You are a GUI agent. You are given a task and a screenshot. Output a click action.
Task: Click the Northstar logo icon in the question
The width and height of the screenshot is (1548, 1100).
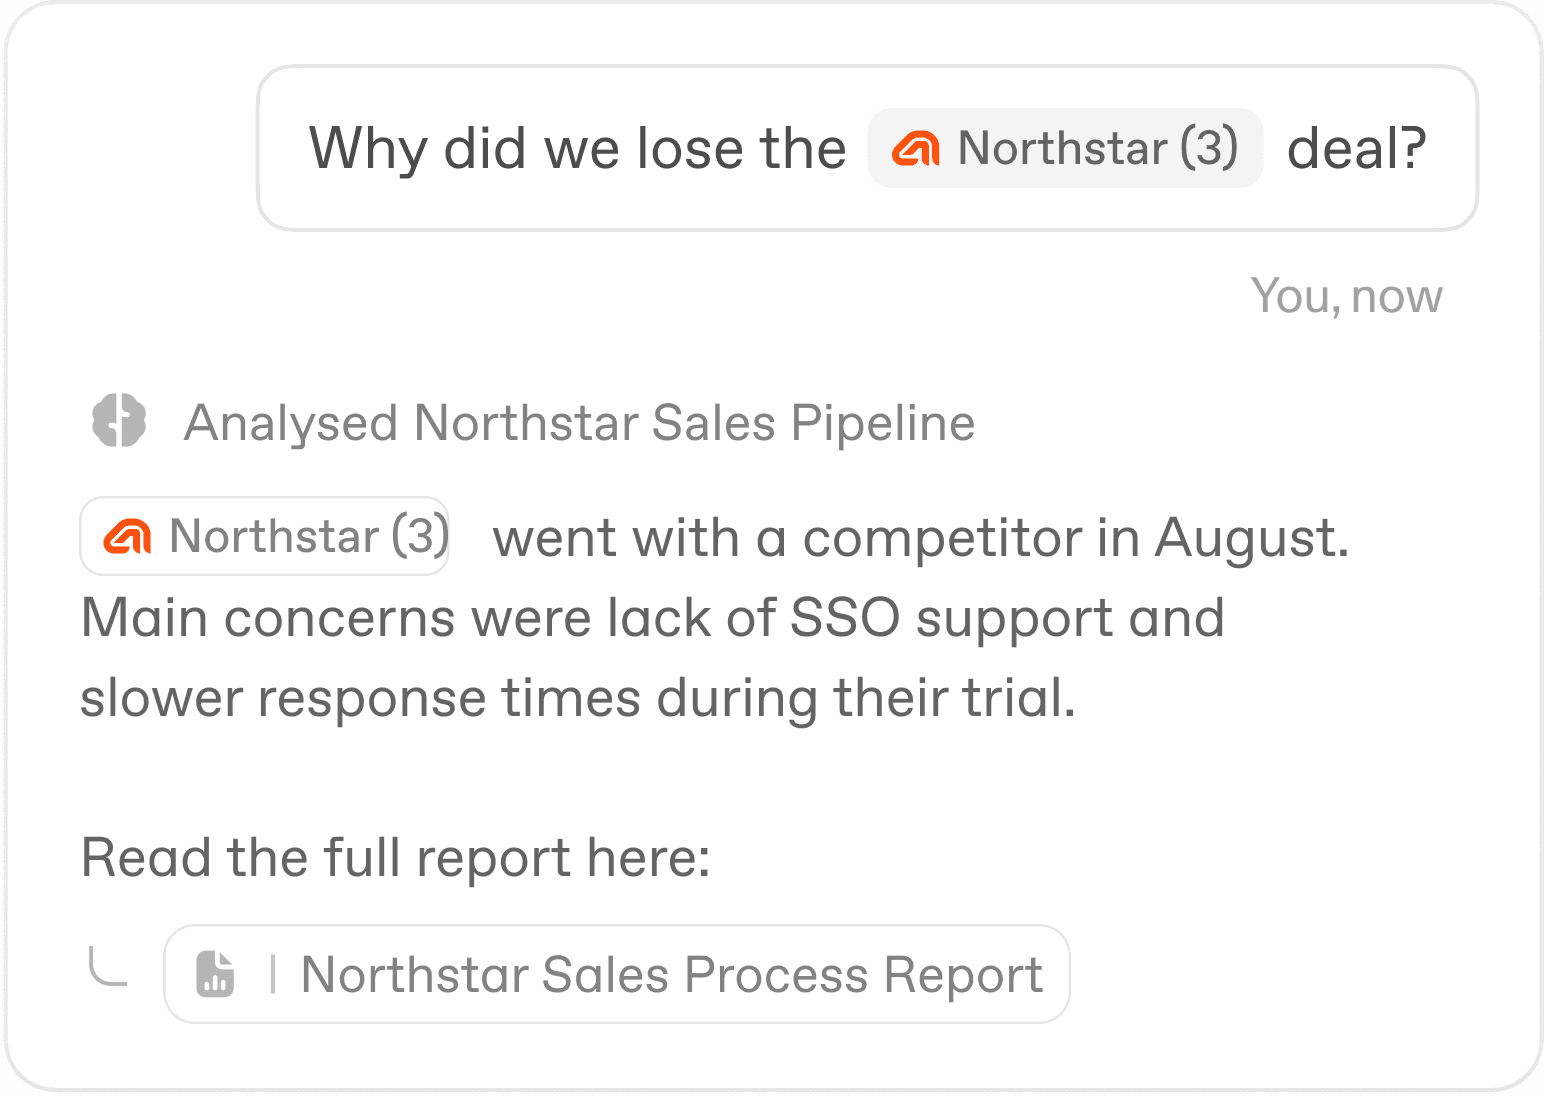click(918, 149)
